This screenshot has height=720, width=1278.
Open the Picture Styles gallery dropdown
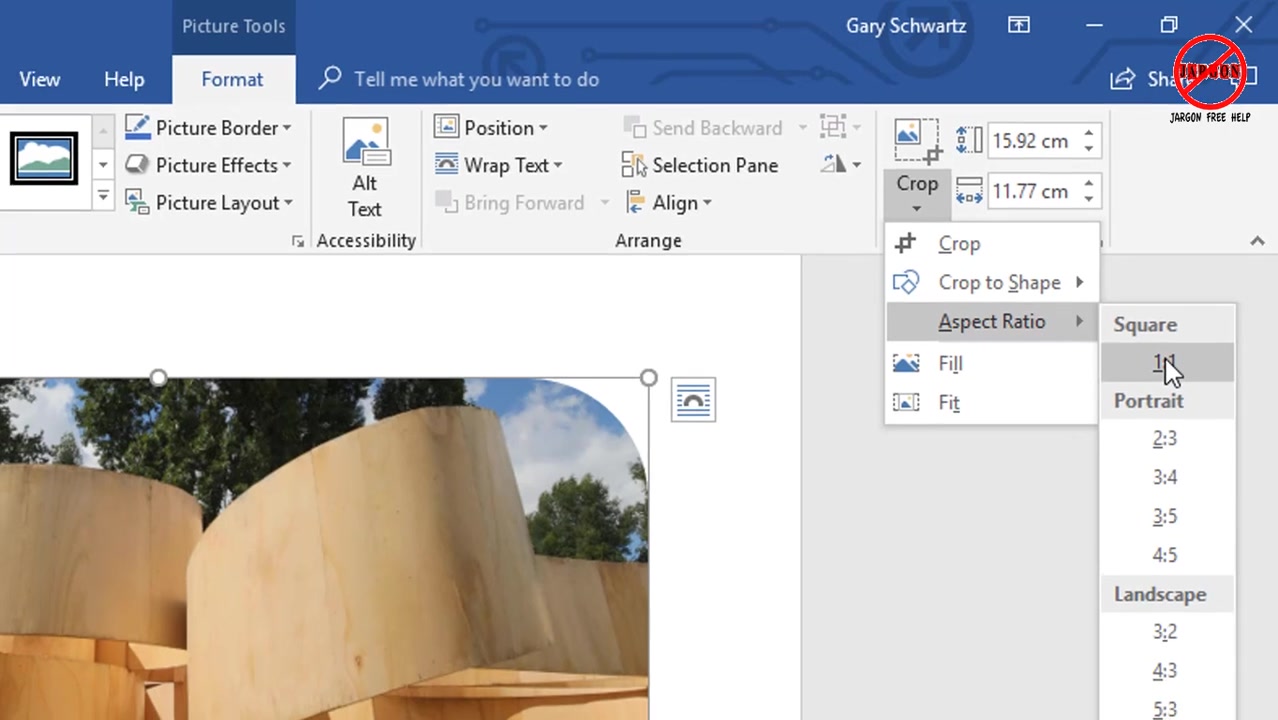[102, 197]
